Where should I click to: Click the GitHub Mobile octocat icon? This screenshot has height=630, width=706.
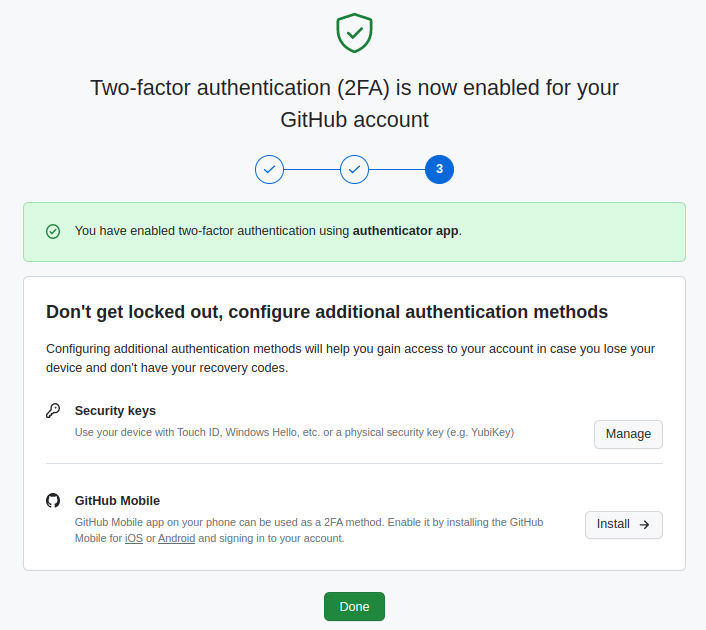tap(53, 500)
